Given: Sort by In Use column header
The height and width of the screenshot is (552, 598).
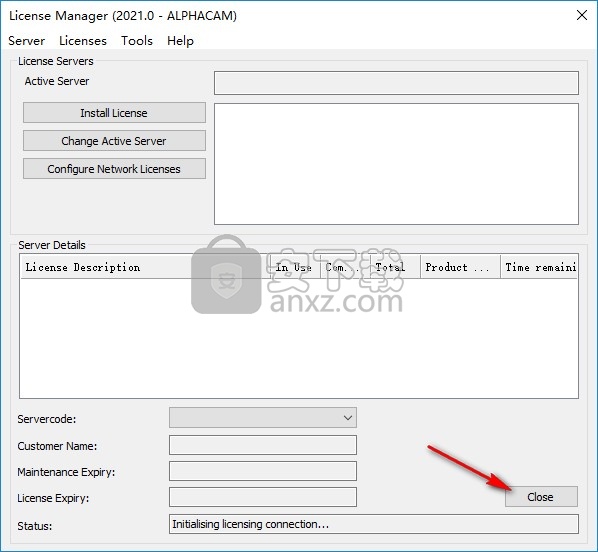Looking at the screenshot, I should pyautogui.click(x=295, y=267).
